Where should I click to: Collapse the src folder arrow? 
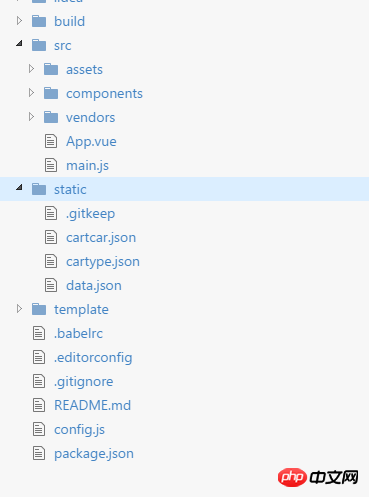coord(19,43)
